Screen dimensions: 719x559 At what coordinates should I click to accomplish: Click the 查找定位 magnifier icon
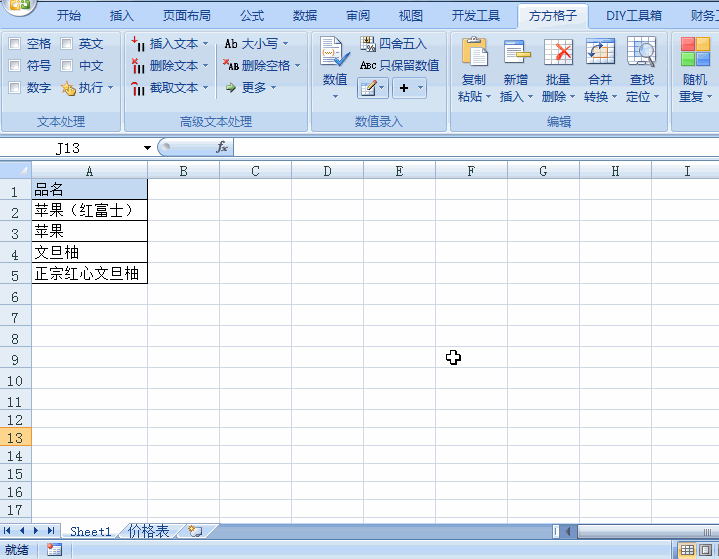click(641, 54)
